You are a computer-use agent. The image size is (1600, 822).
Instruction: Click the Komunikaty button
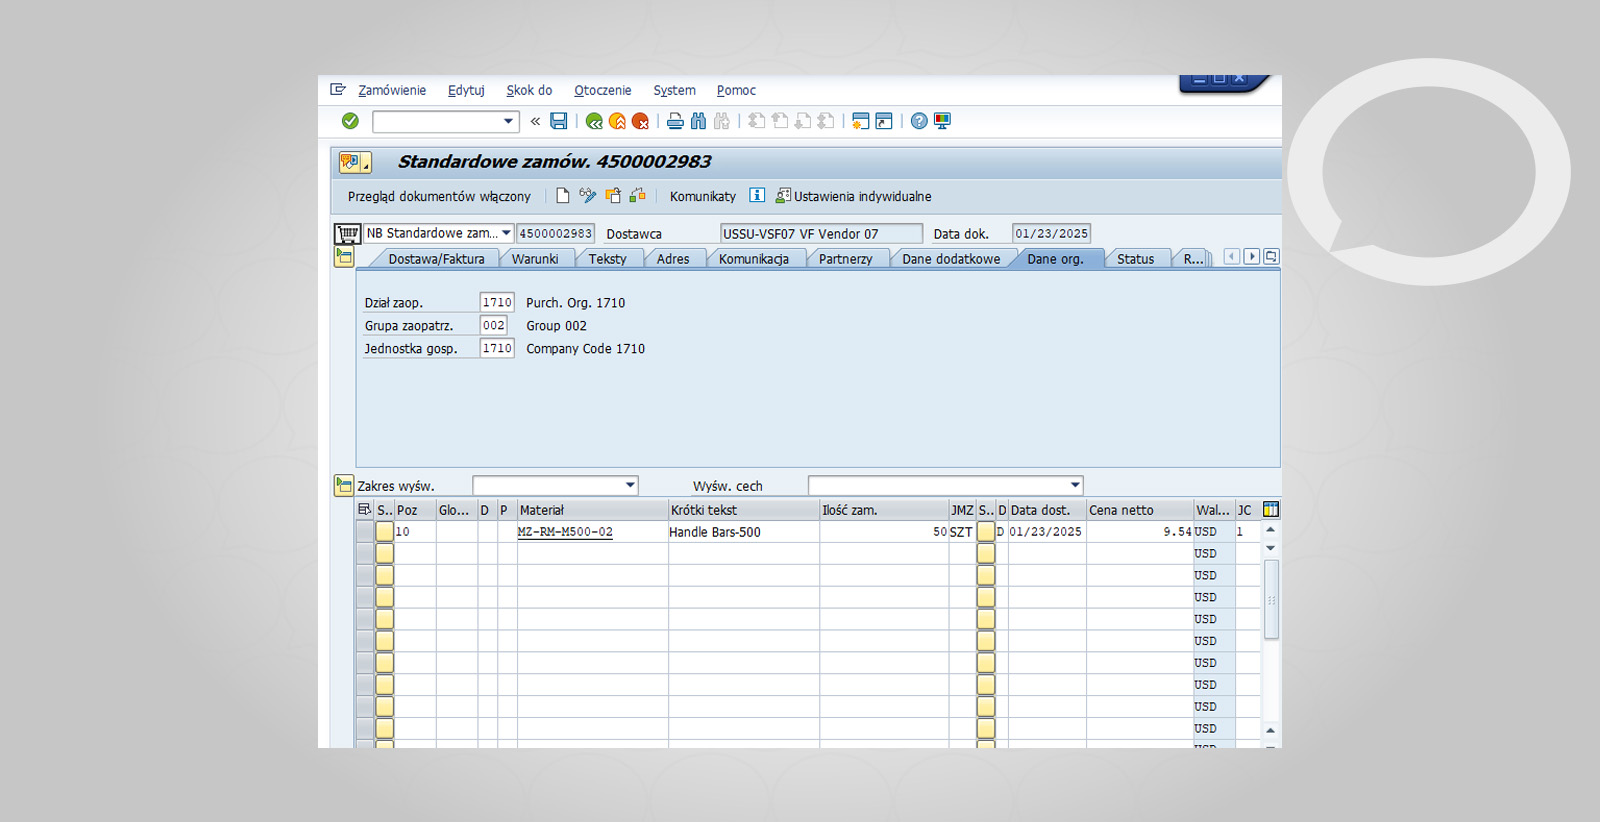pyautogui.click(x=703, y=197)
